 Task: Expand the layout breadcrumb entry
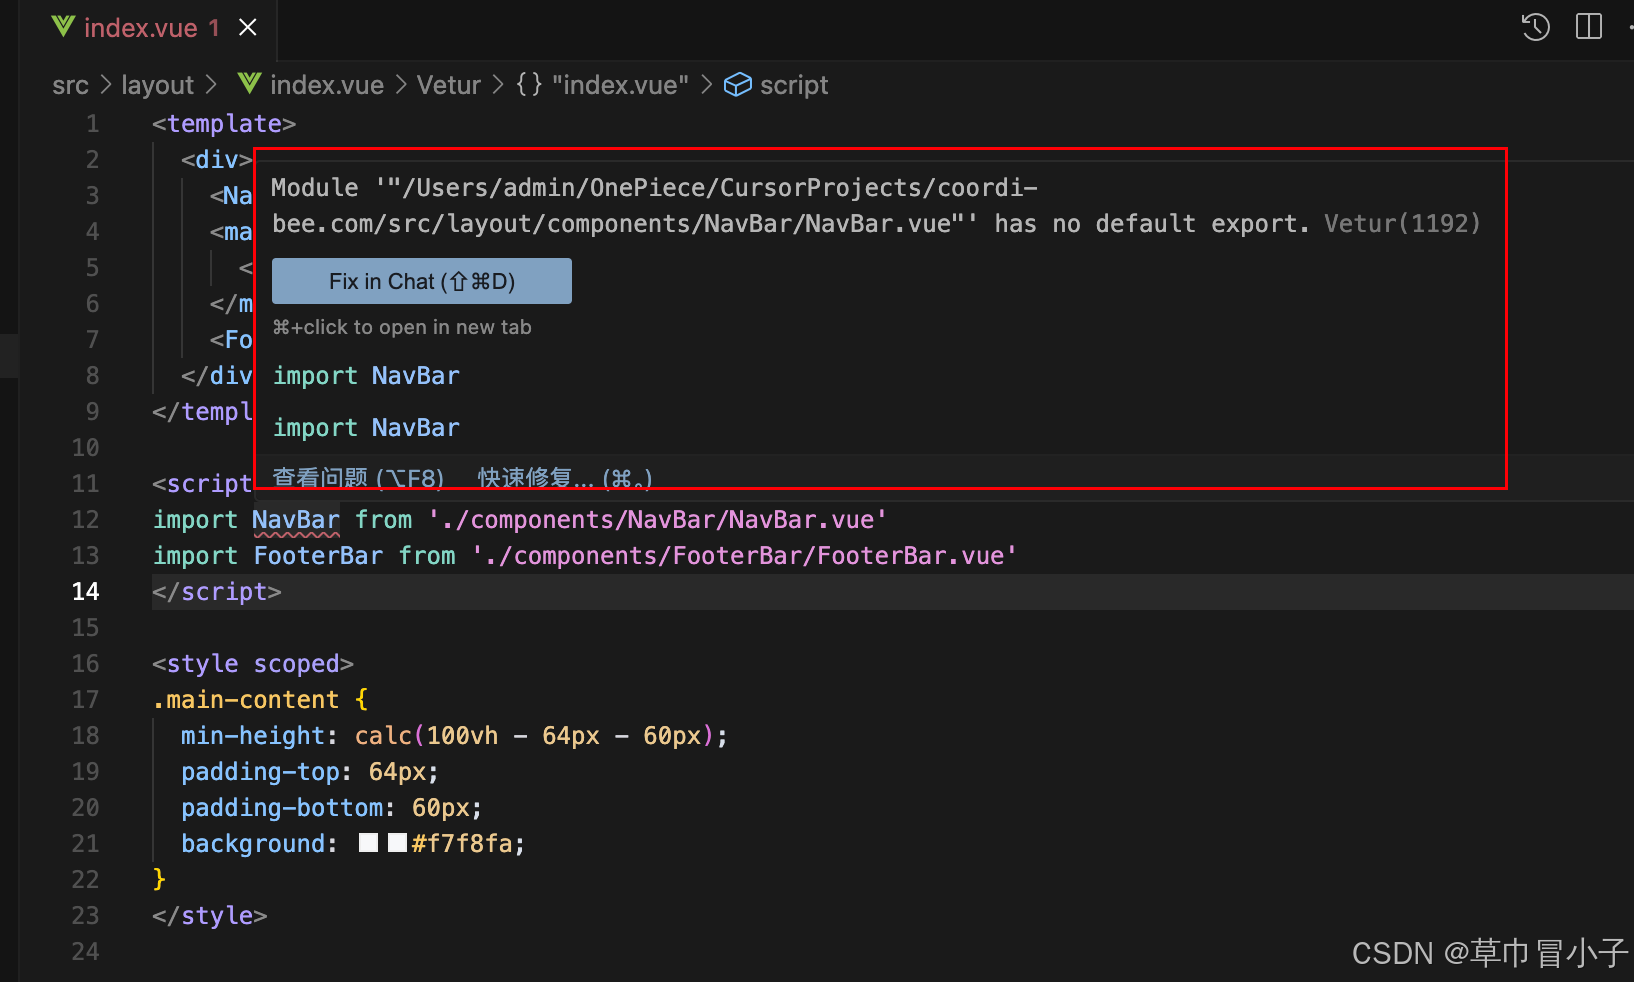click(157, 85)
